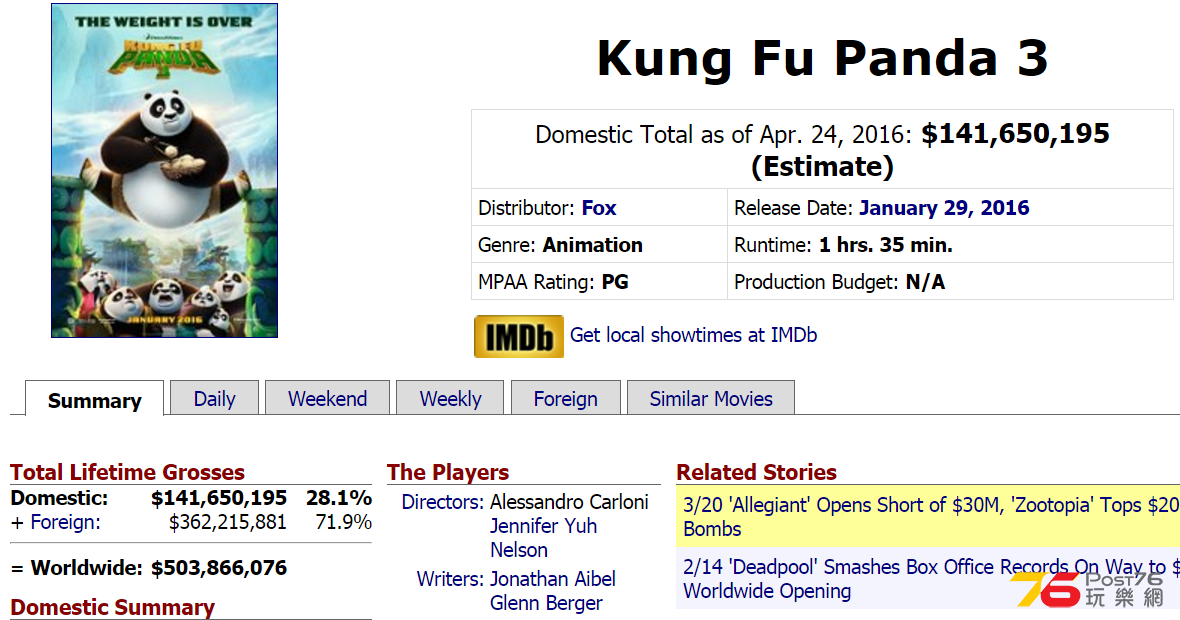Select the Summary tab
1180x620 pixels.
95,400
